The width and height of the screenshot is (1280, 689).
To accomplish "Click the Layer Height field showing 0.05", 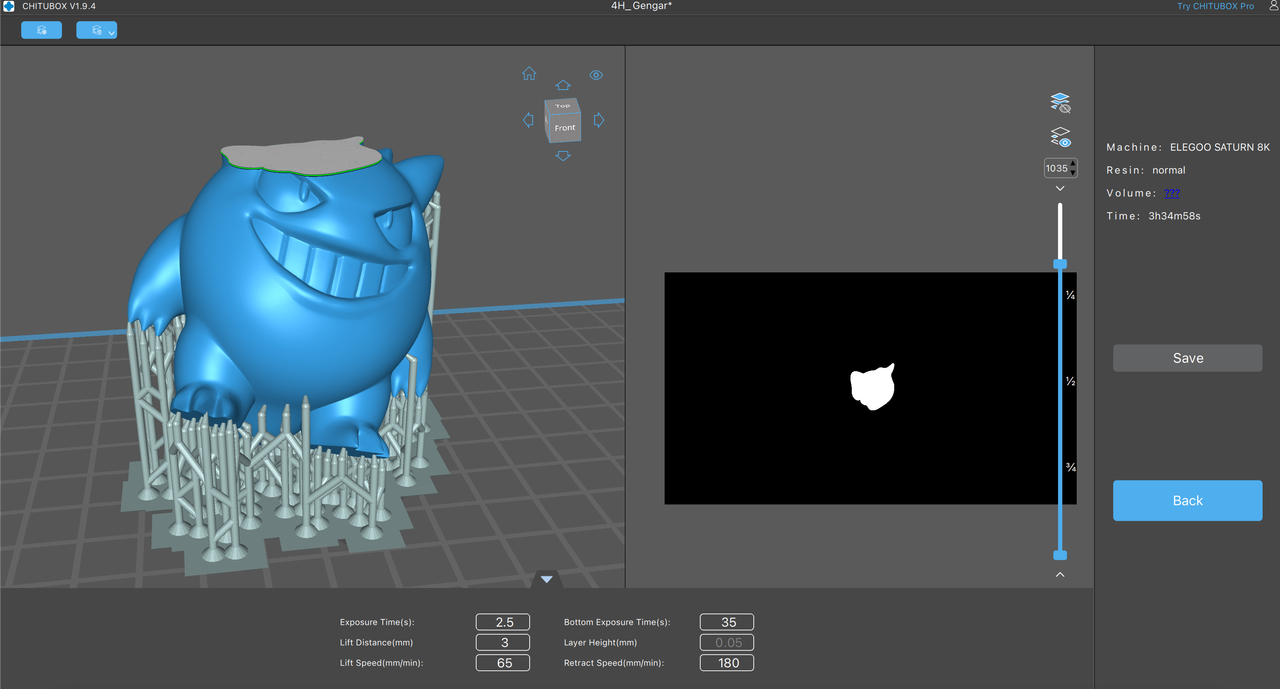I will tap(727, 642).
